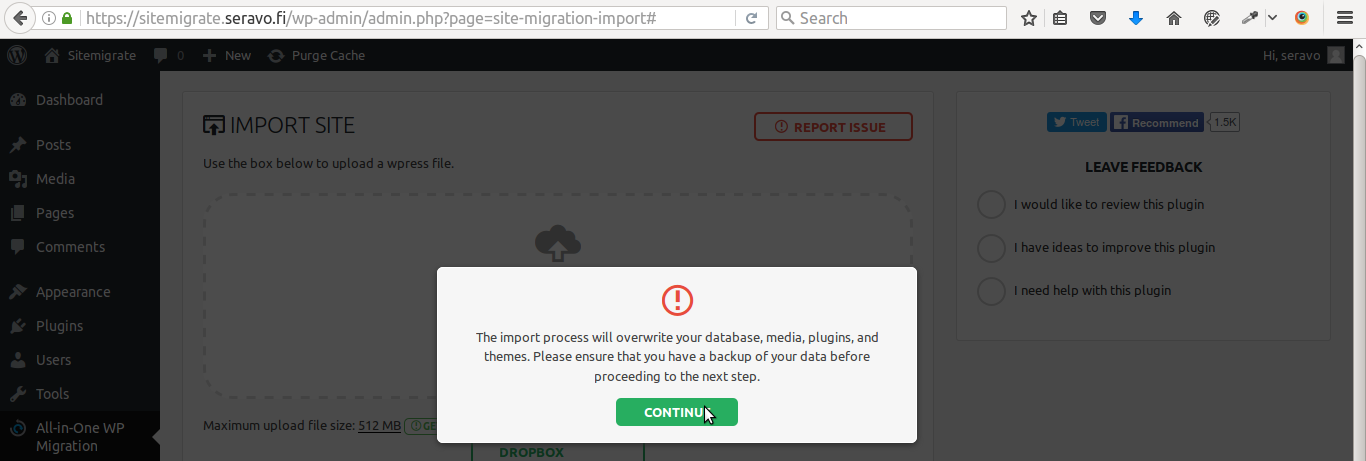Click the Purge Cache button
Screen dimensions: 1366x461
(317, 56)
